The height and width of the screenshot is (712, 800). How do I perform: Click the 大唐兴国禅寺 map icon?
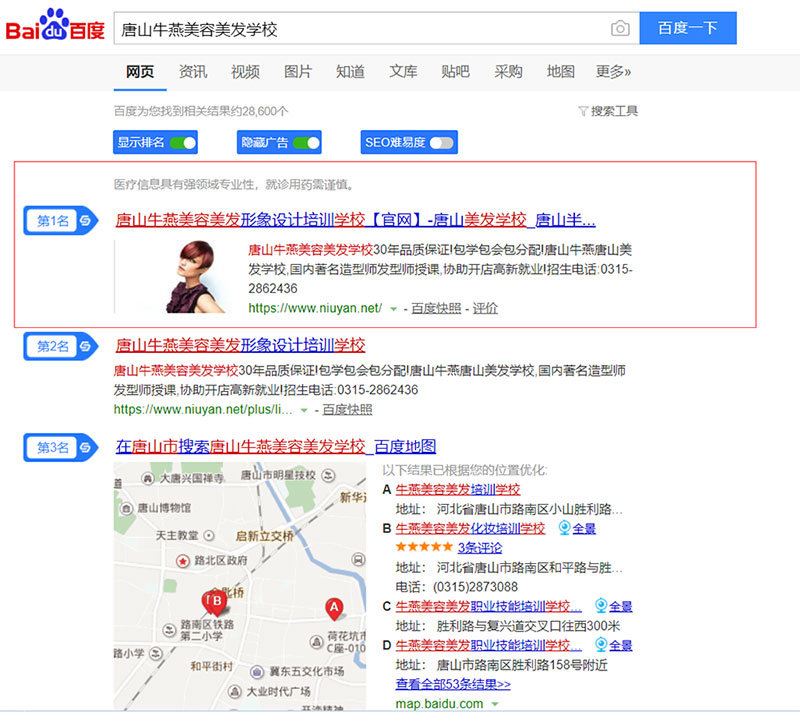point(147,478)
